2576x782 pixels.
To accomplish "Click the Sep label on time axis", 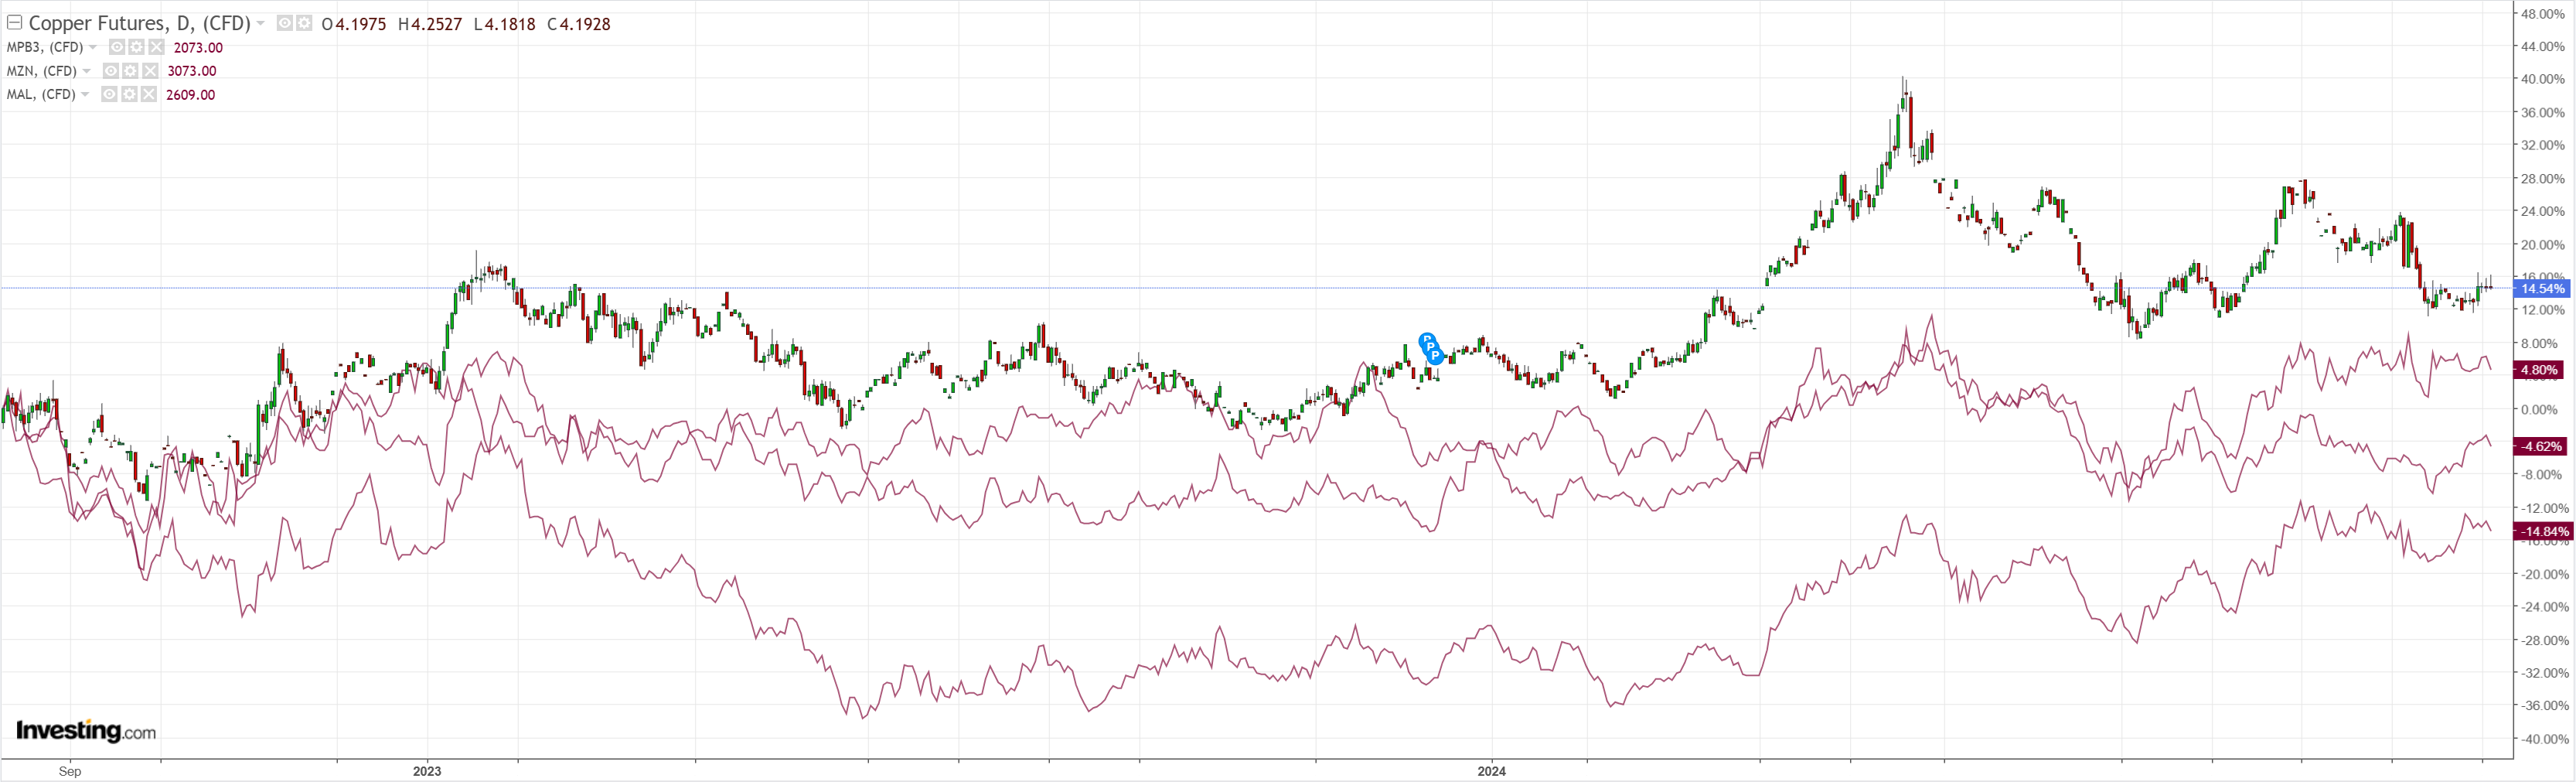I will point(70,771).
